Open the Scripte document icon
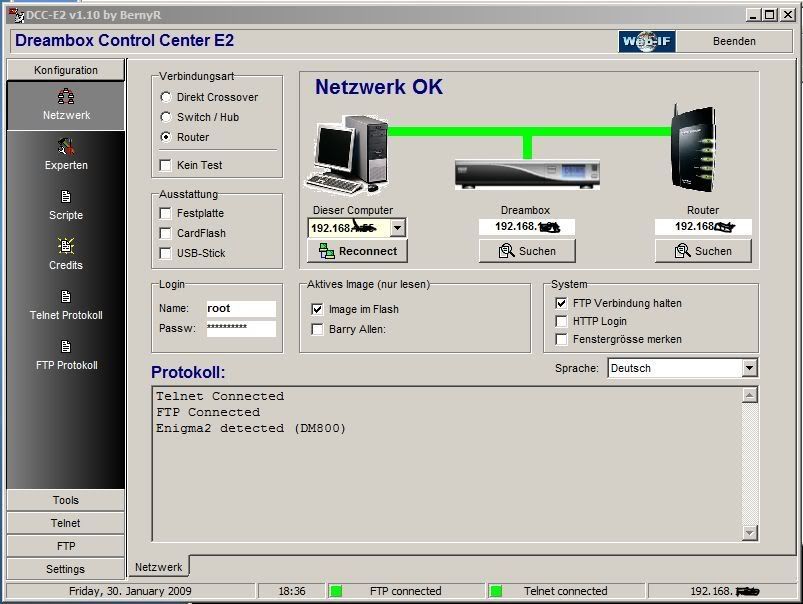 [x=66, y=196]
